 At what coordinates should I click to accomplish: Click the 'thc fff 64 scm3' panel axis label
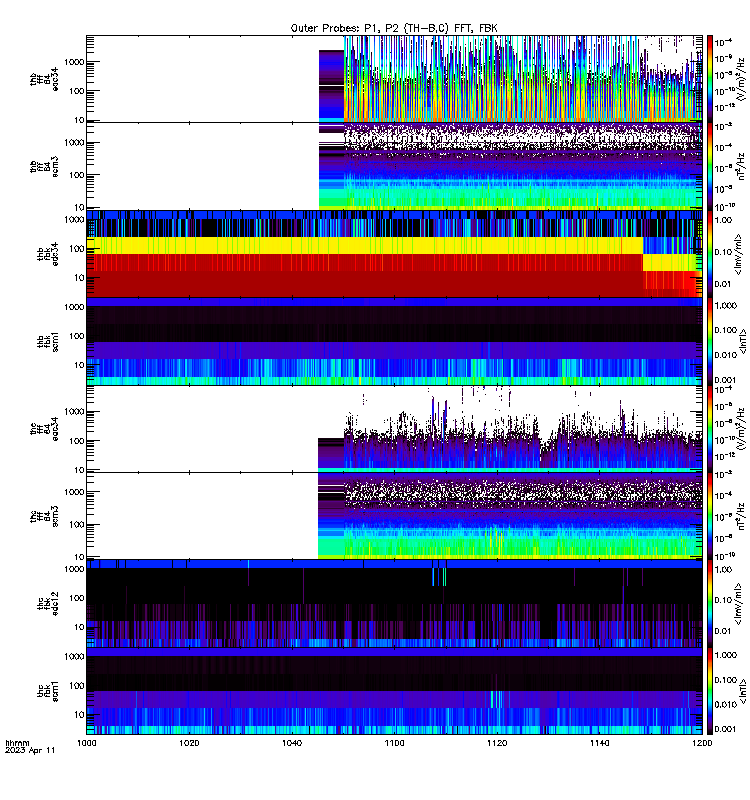click(44, 516)
